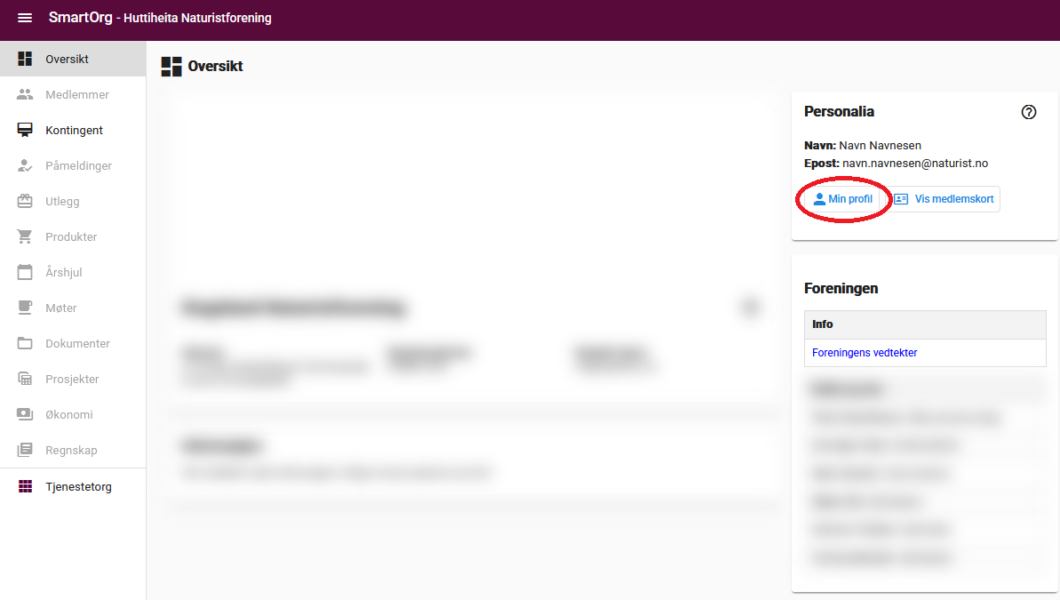Open Regnskap from the sidebar

coord(71,450)
